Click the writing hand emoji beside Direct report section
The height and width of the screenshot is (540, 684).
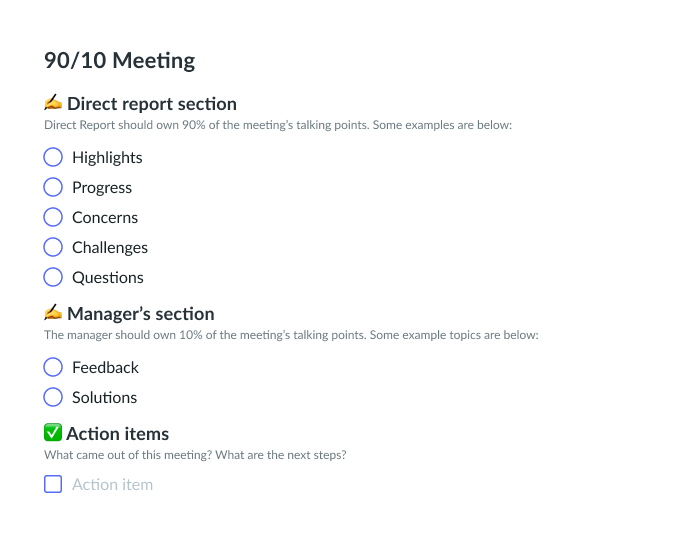point(53,103)
